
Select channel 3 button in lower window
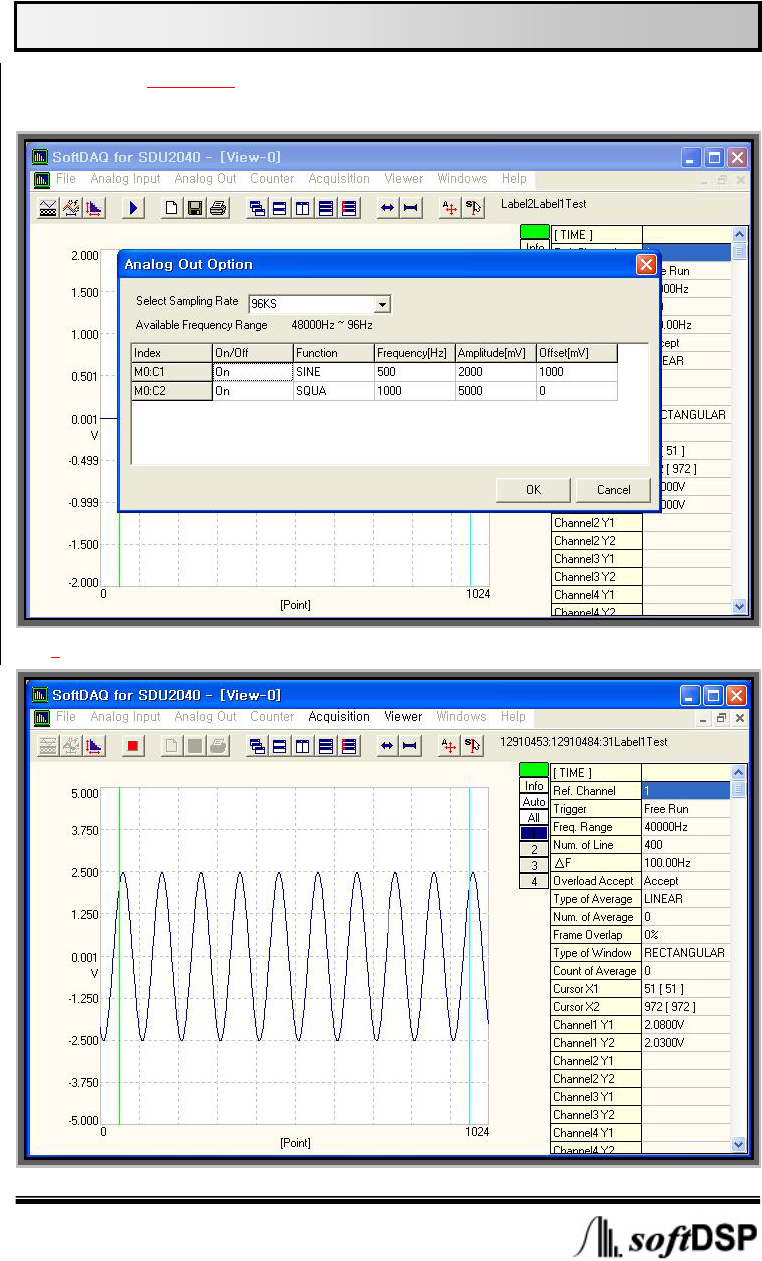click(x=534, y=865)
